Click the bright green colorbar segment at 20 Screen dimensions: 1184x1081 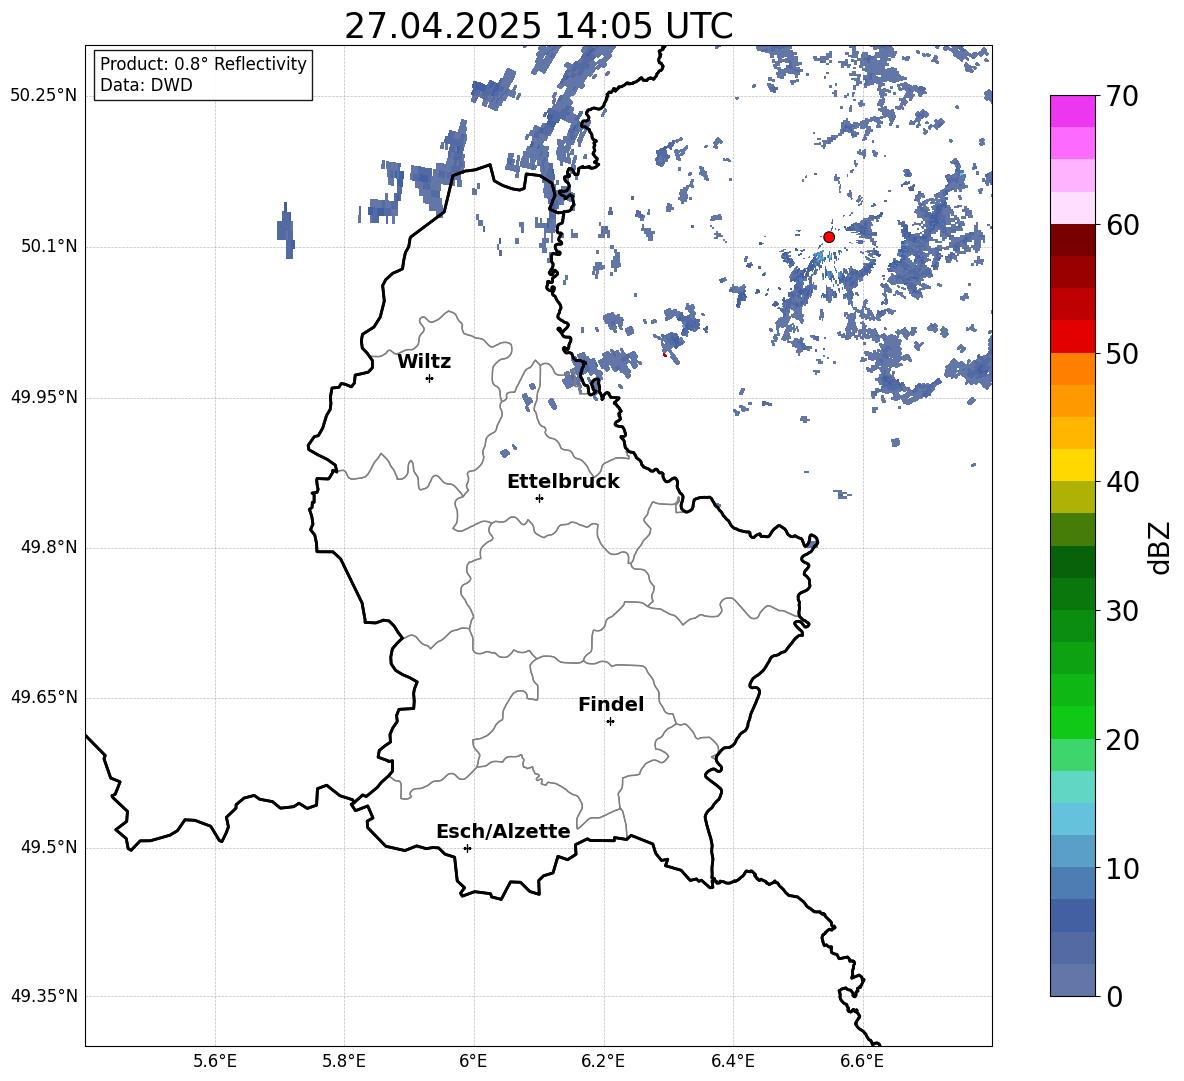pyautogui.click(x=1072, y=722)
